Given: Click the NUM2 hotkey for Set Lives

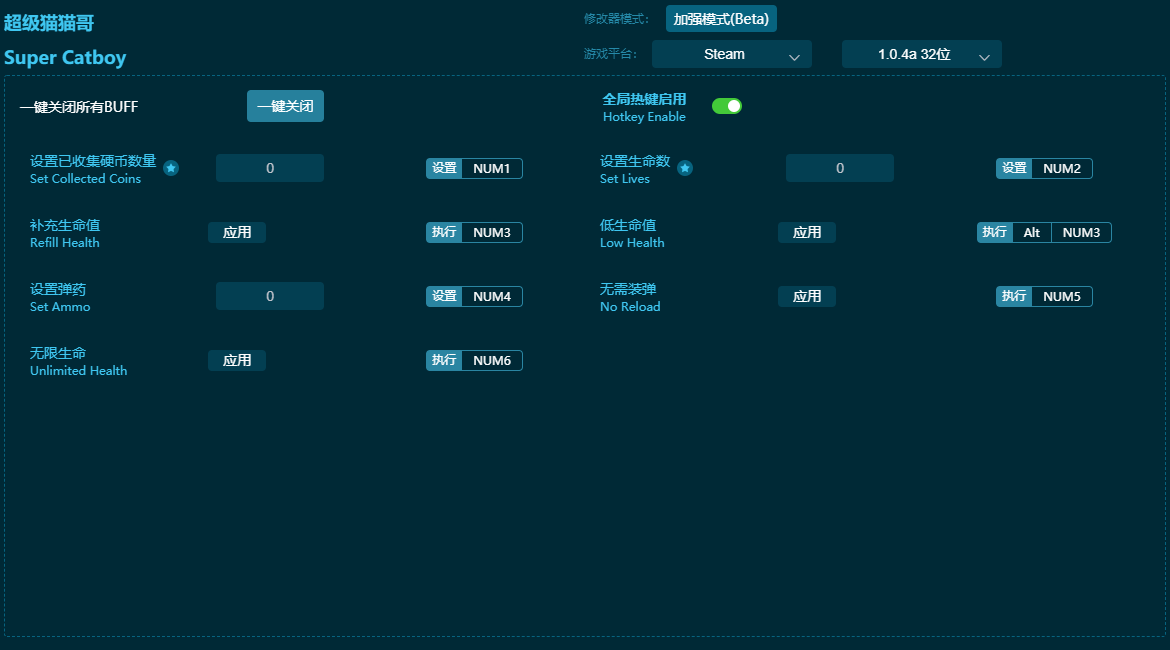Looking at the screenshot, I should [1061, 168].
